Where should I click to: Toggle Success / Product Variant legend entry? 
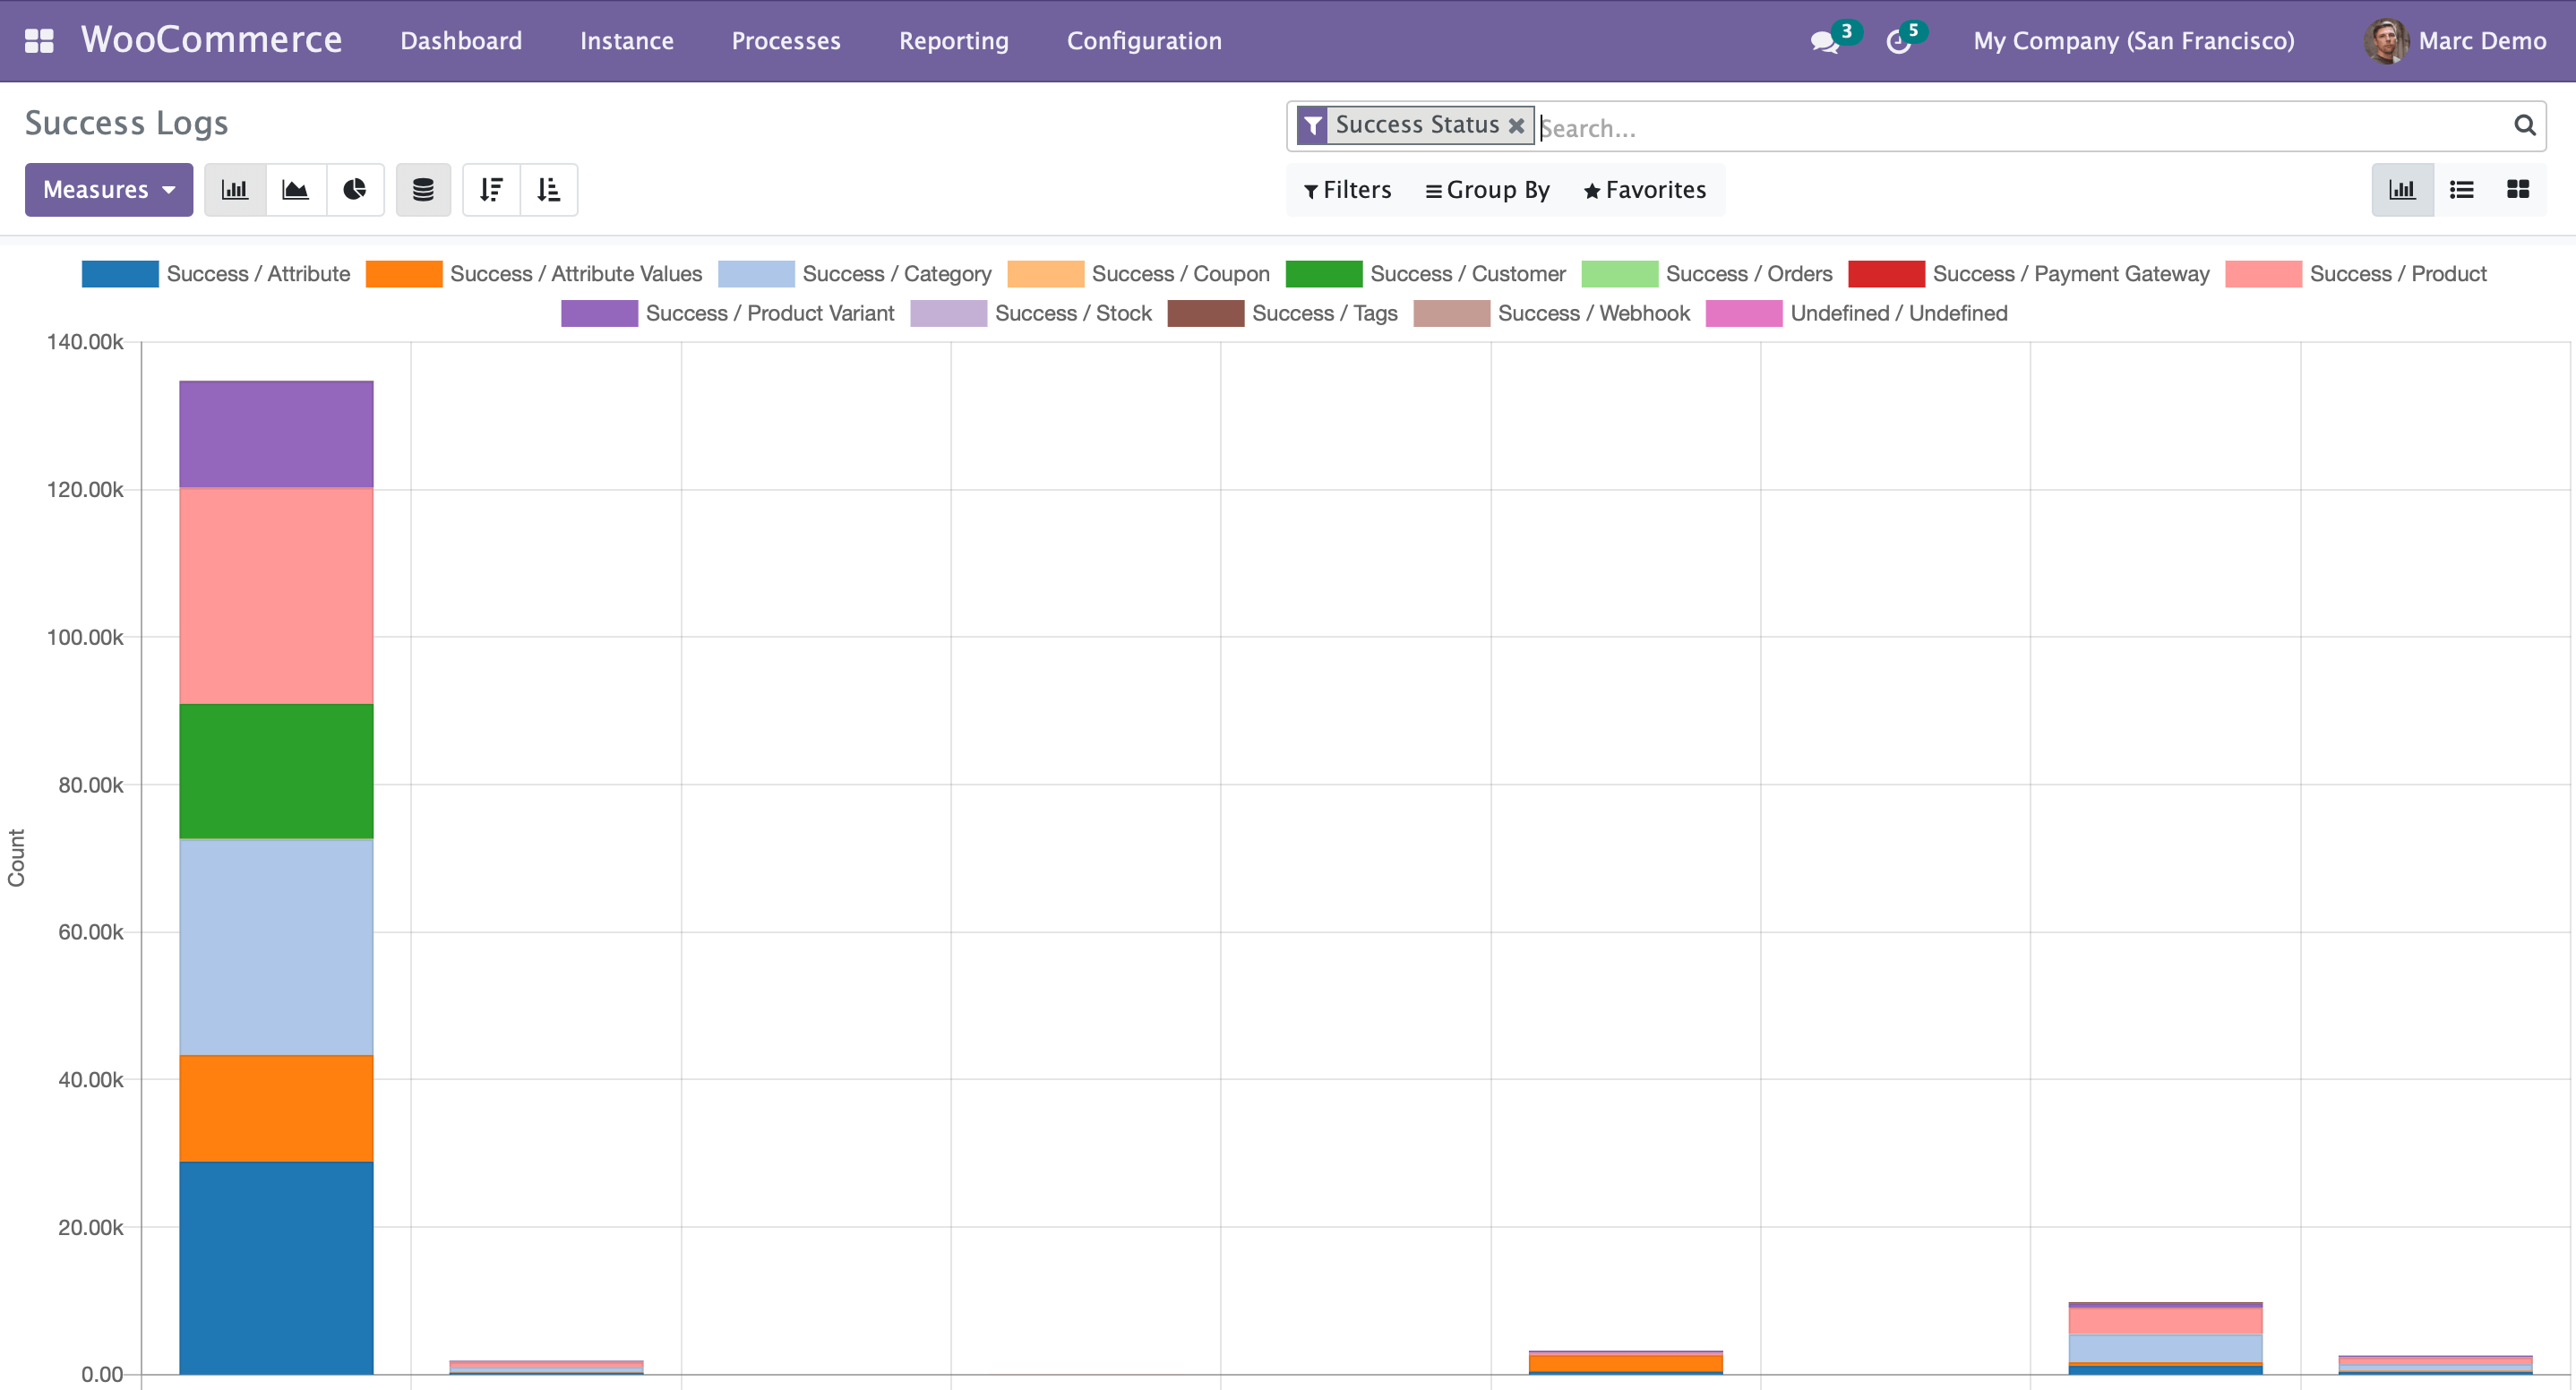click(769, 313)
